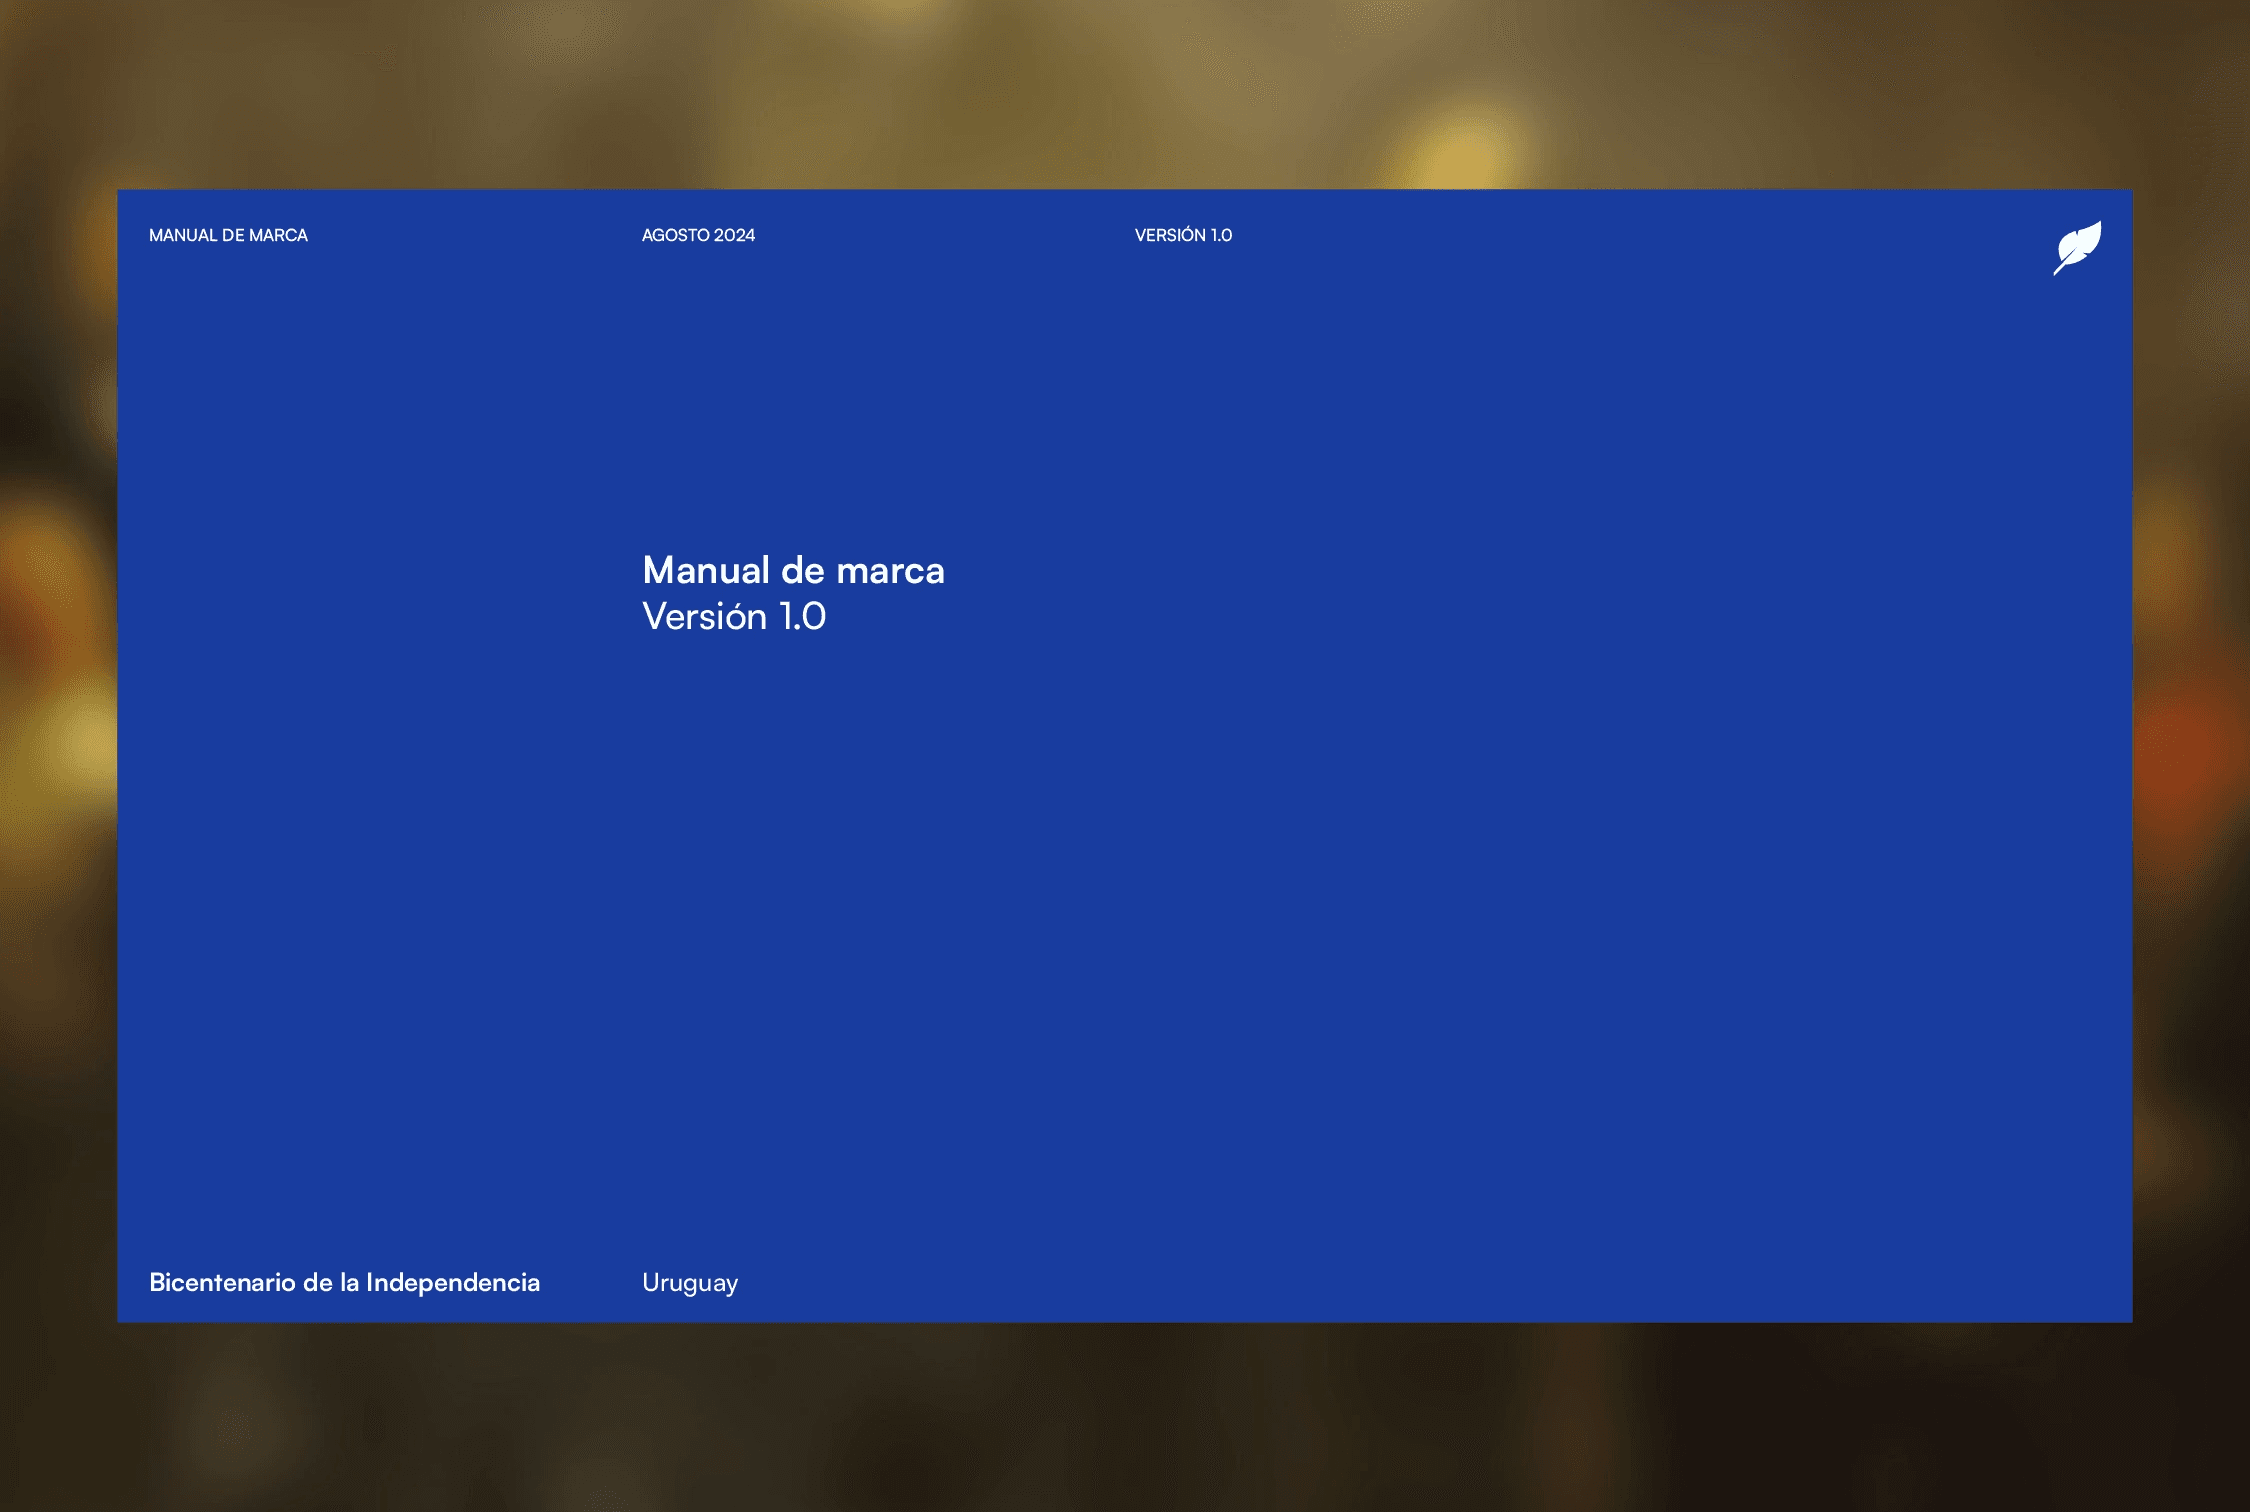The height and width of the screenshot is (1512, 2250).
Task: Click the word 'AGOSTO' in the header
Action: point(676,235)
